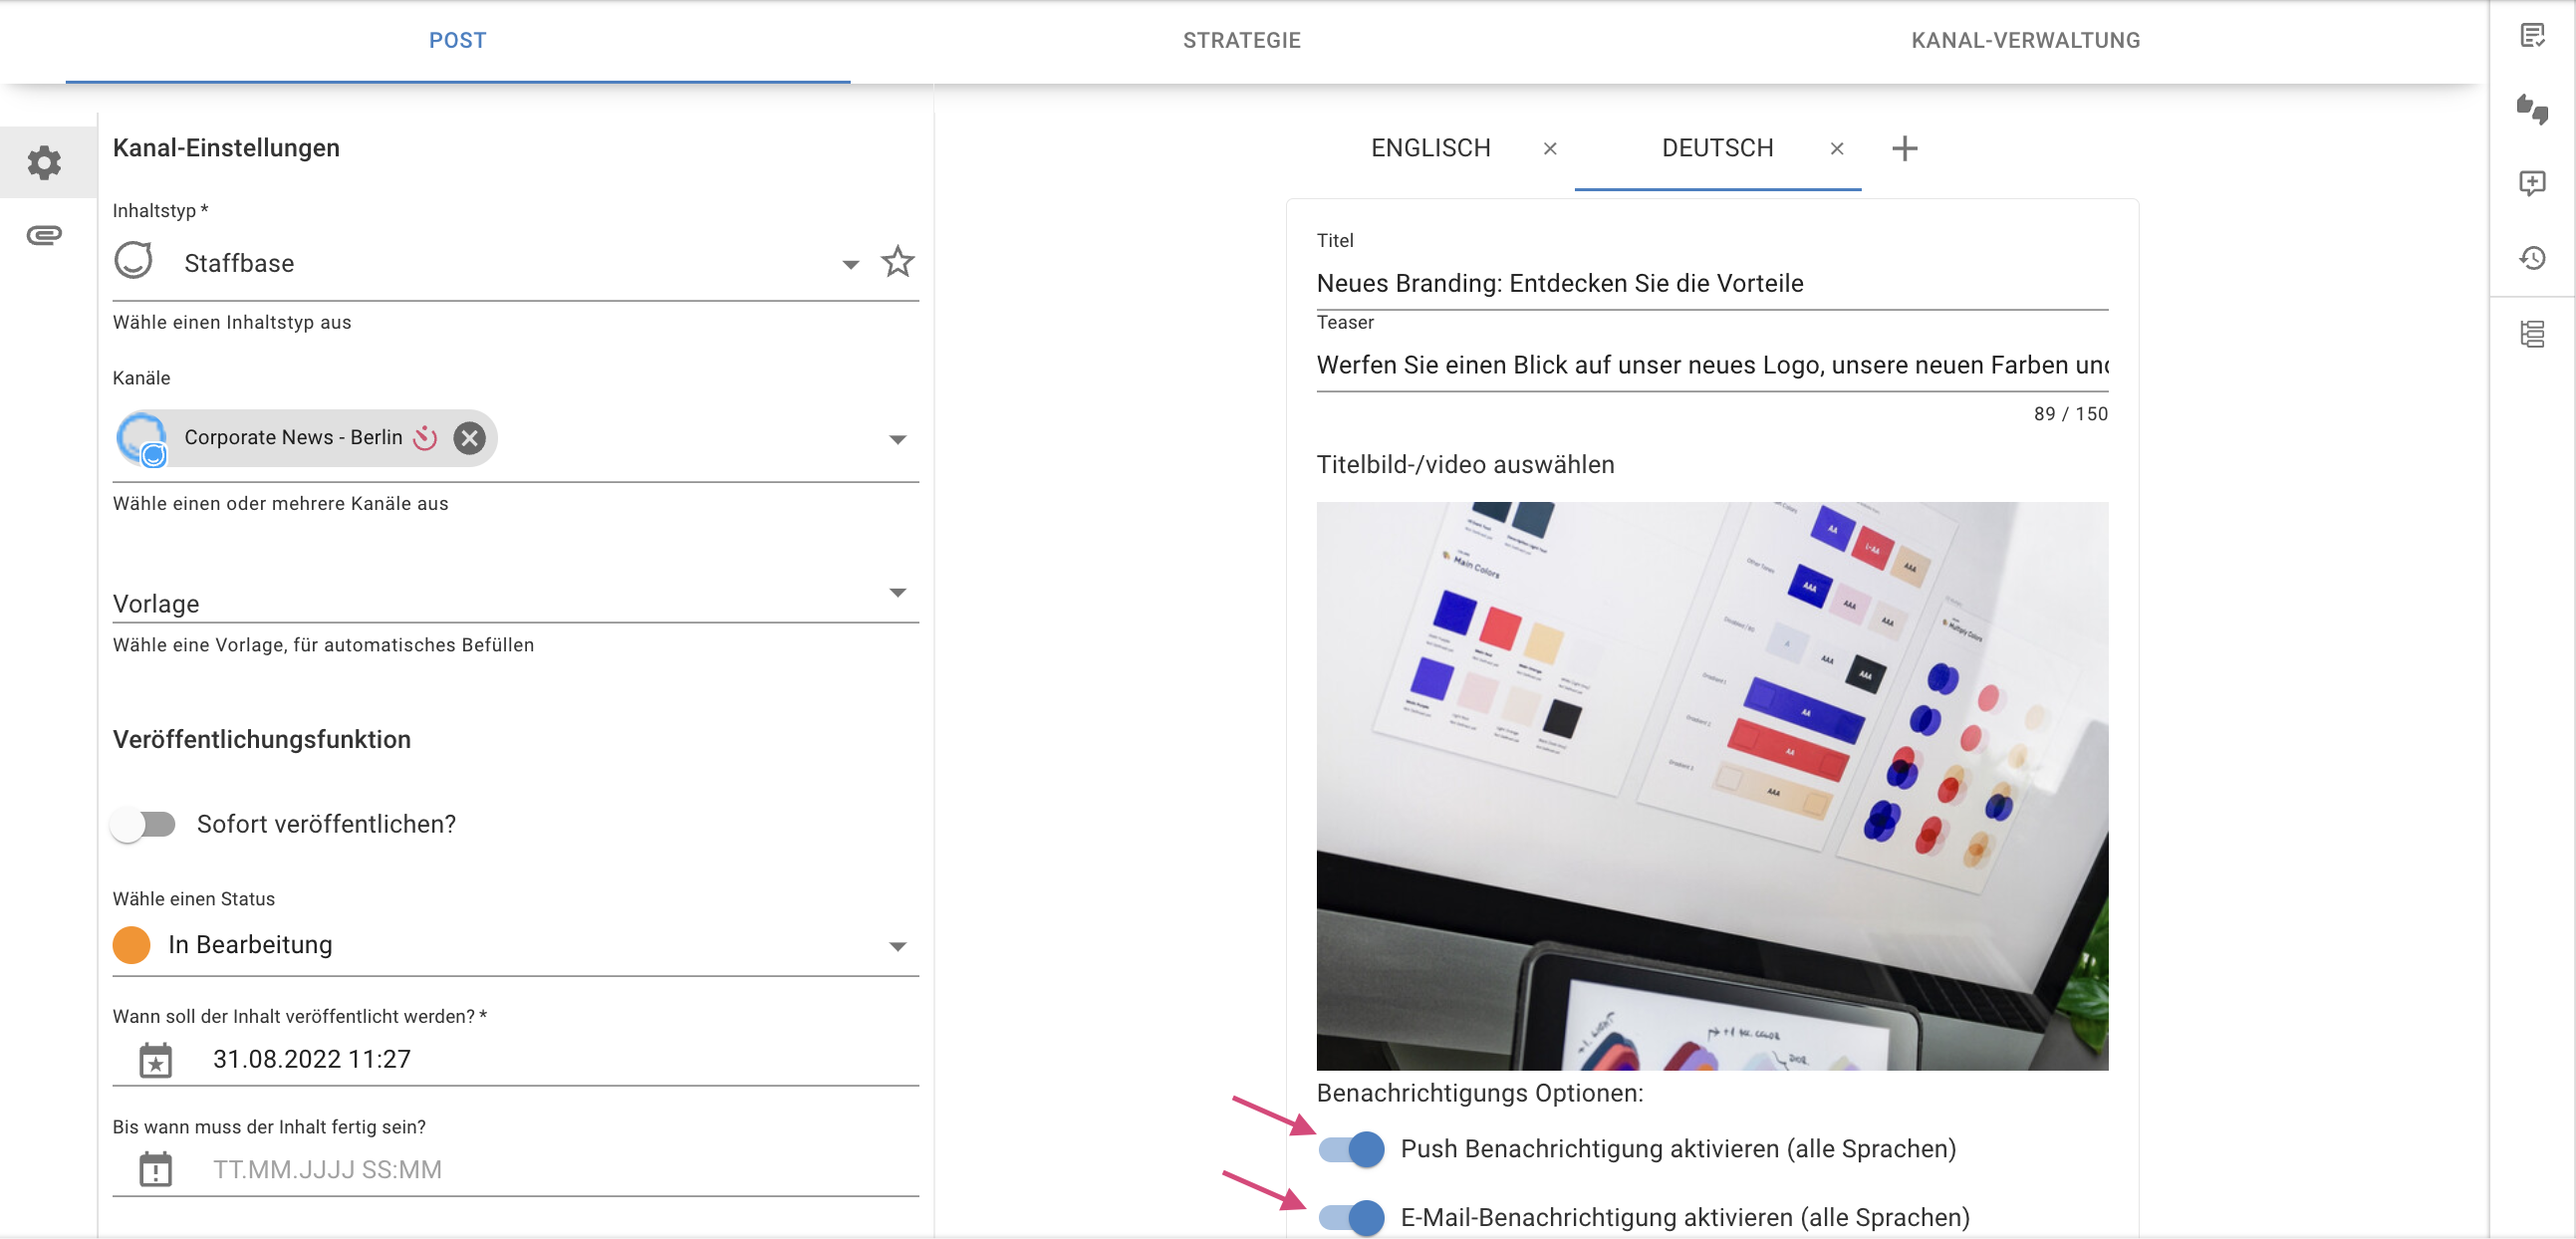Close the Deutsch language tab
Screen dimensions: 2576x1239
click(x=1837, y=149)
